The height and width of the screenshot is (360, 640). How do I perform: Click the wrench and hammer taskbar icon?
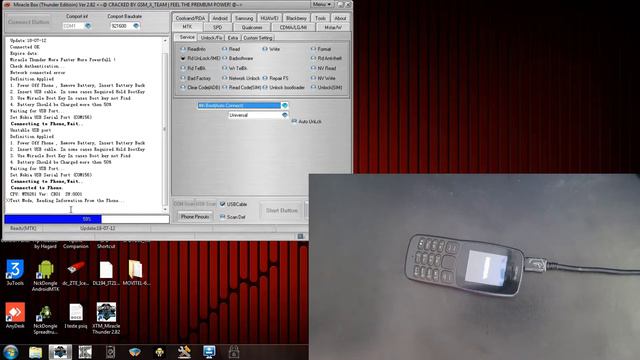click(184, 352)
